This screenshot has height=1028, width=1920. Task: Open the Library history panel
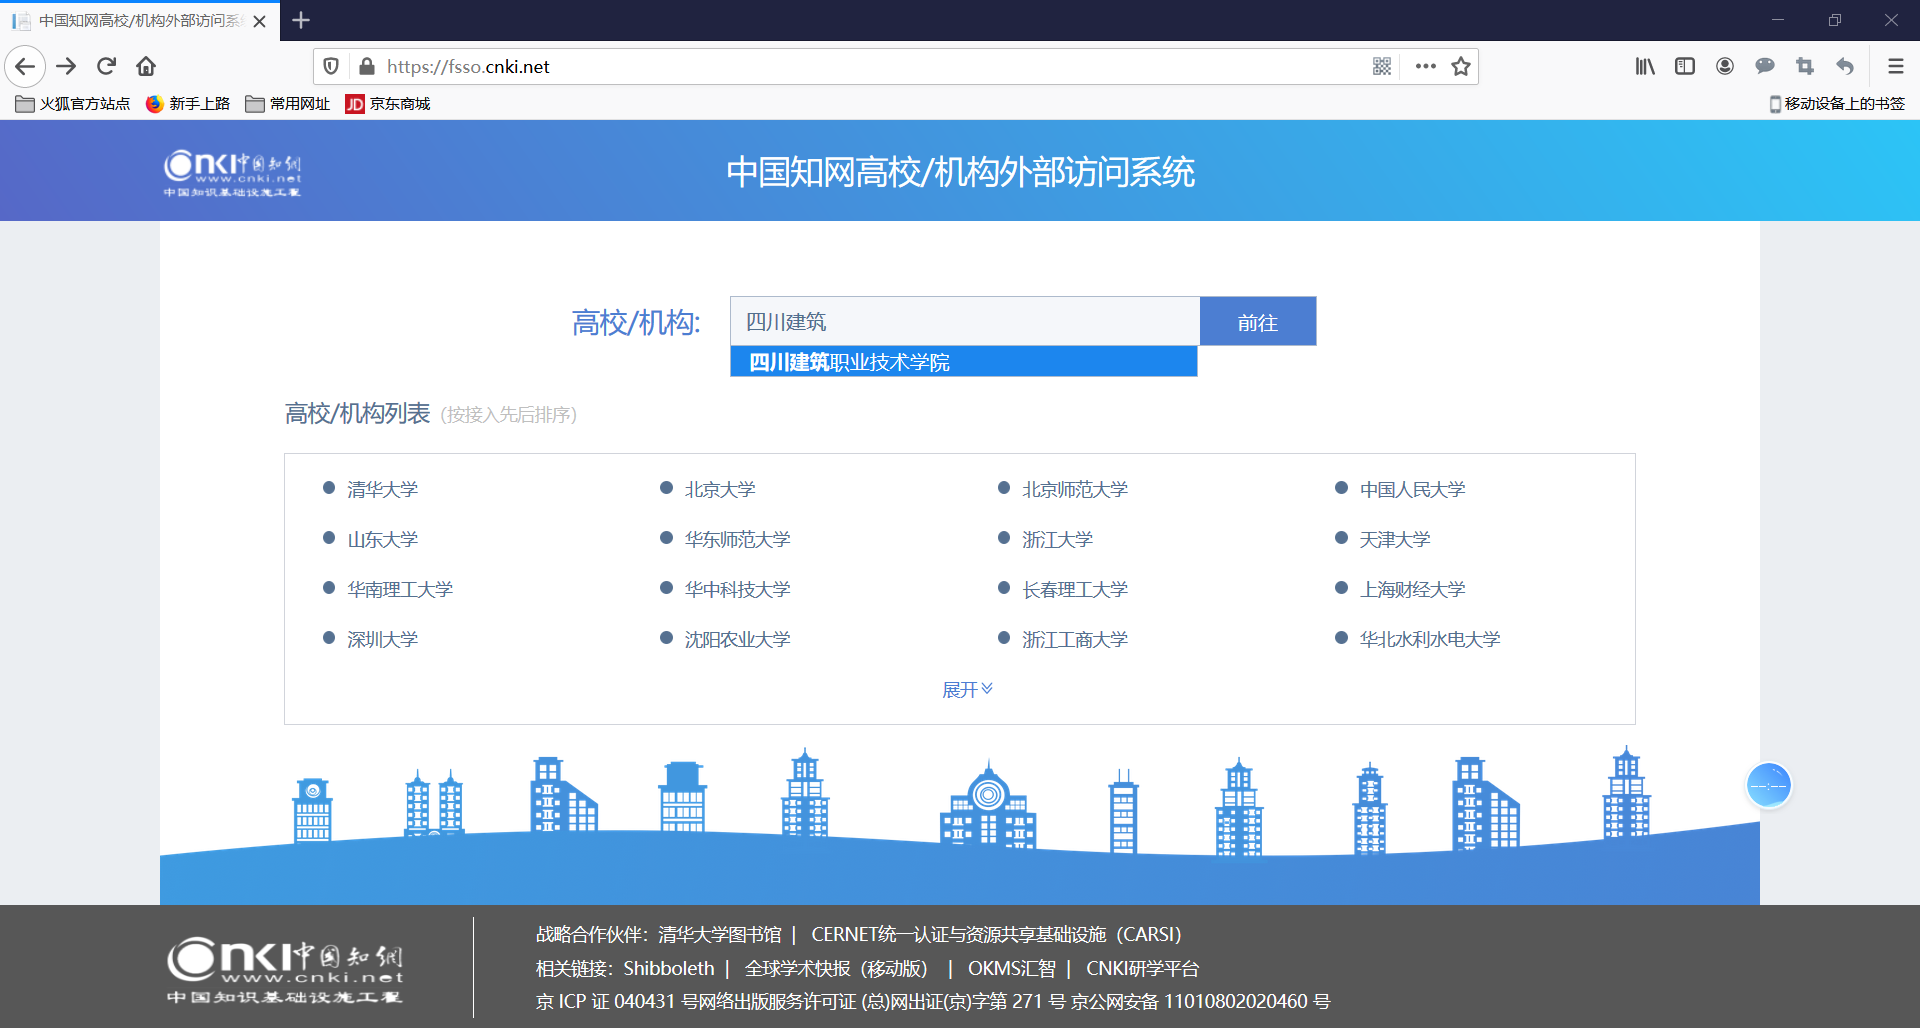1645,66
